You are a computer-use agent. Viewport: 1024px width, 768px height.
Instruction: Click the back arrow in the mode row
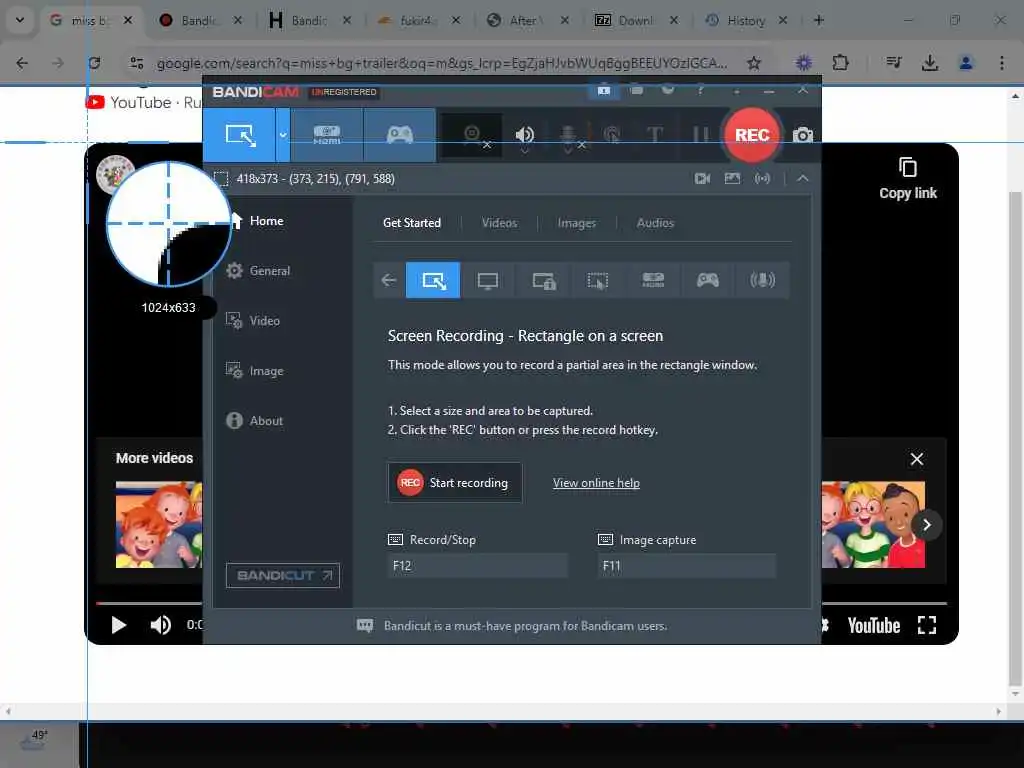389,280
